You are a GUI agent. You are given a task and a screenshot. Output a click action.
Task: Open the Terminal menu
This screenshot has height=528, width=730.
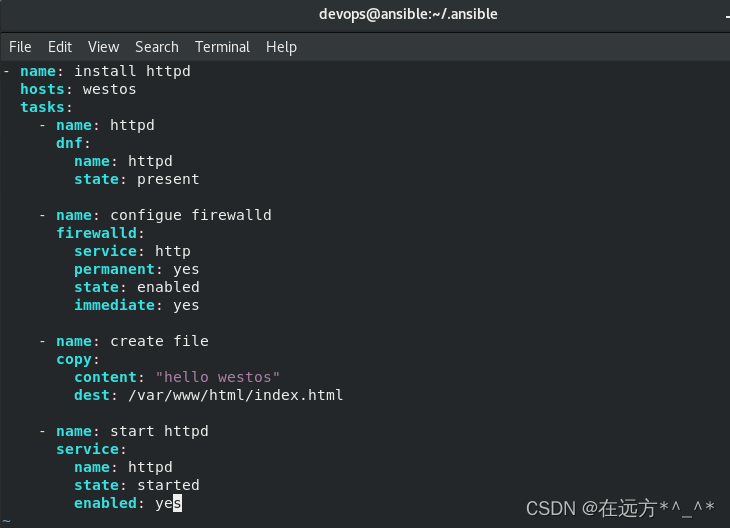222,47
